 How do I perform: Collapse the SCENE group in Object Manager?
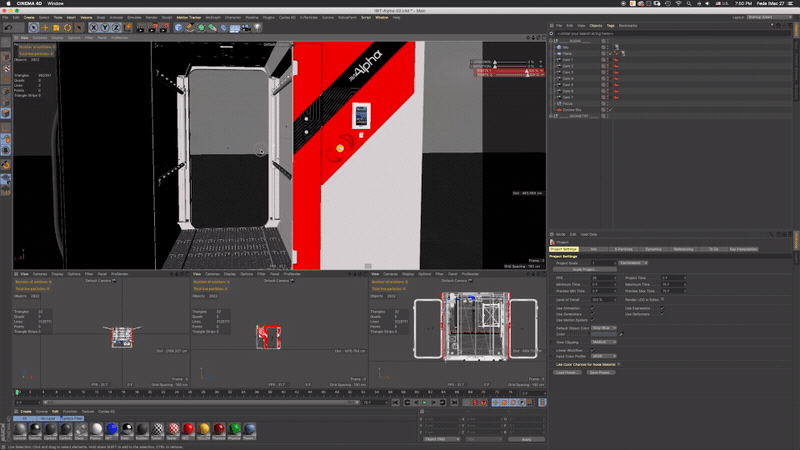(x=552, y=41)
